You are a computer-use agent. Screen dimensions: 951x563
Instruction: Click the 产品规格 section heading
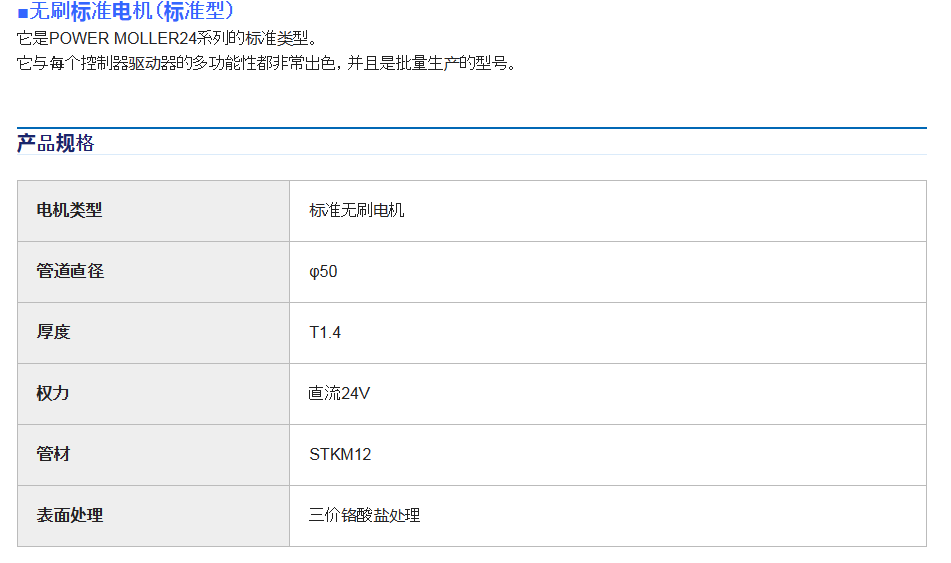click(x=56, y=143)
